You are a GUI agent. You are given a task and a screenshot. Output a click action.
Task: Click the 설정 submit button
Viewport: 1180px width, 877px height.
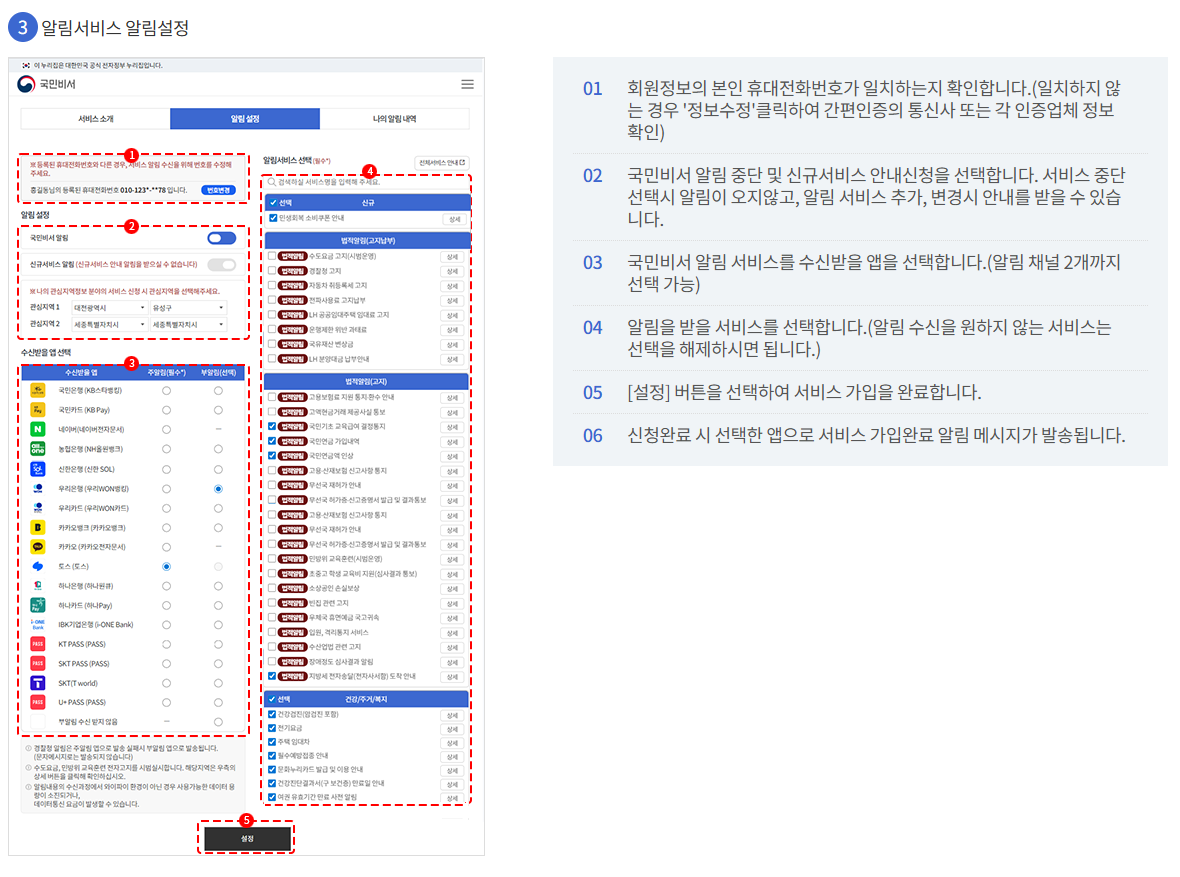click(x=247, y=839)
